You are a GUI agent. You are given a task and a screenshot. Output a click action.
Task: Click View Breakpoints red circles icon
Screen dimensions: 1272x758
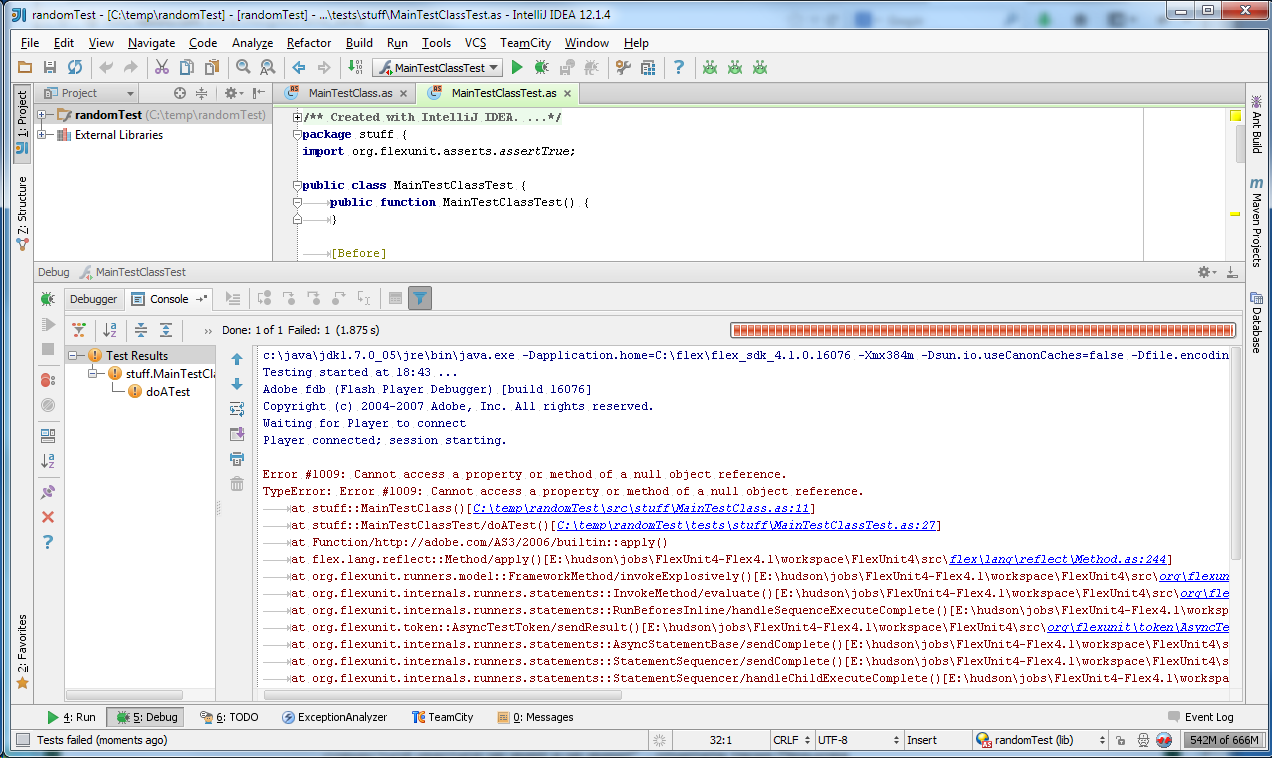(47, 380)
